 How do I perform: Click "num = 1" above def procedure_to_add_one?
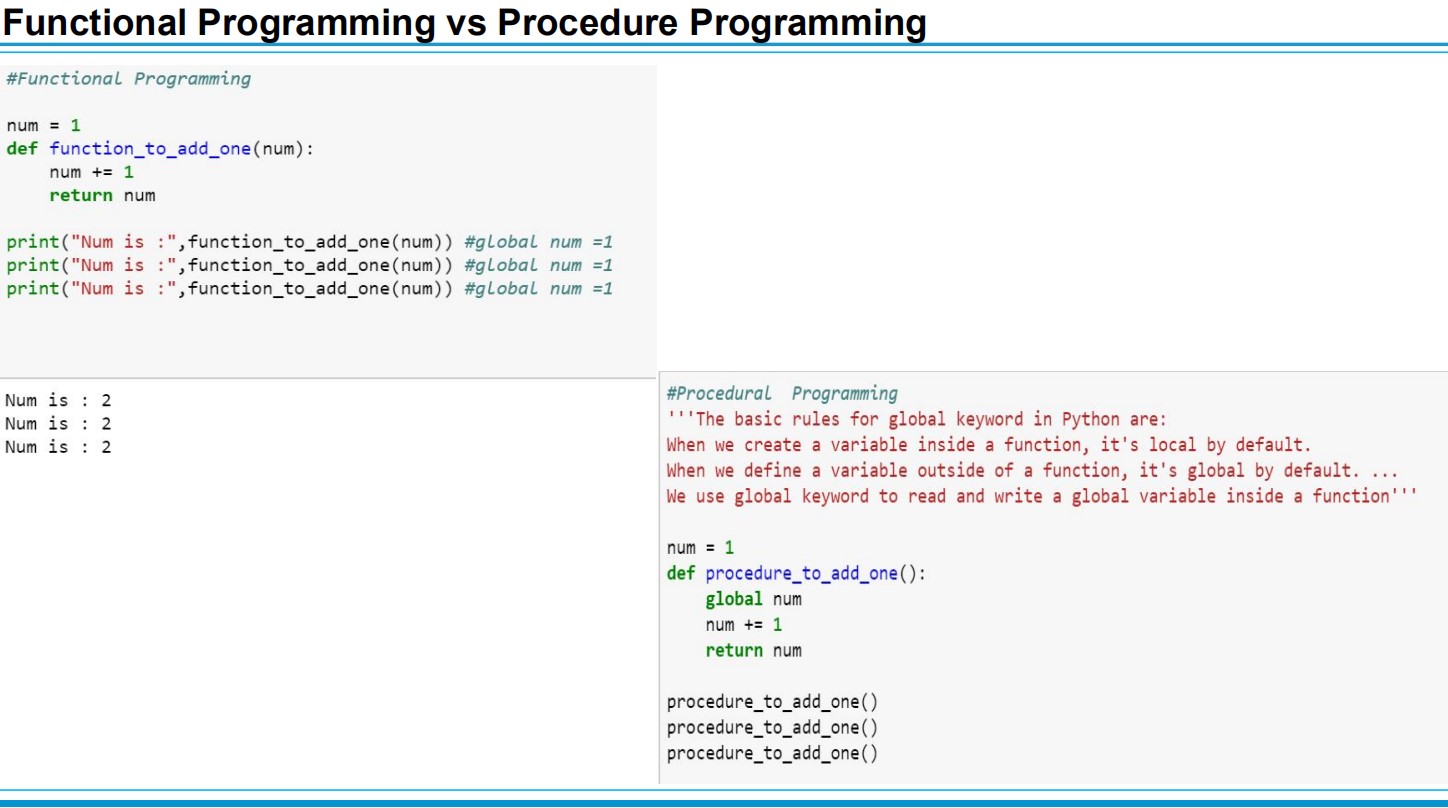(700, 548)
